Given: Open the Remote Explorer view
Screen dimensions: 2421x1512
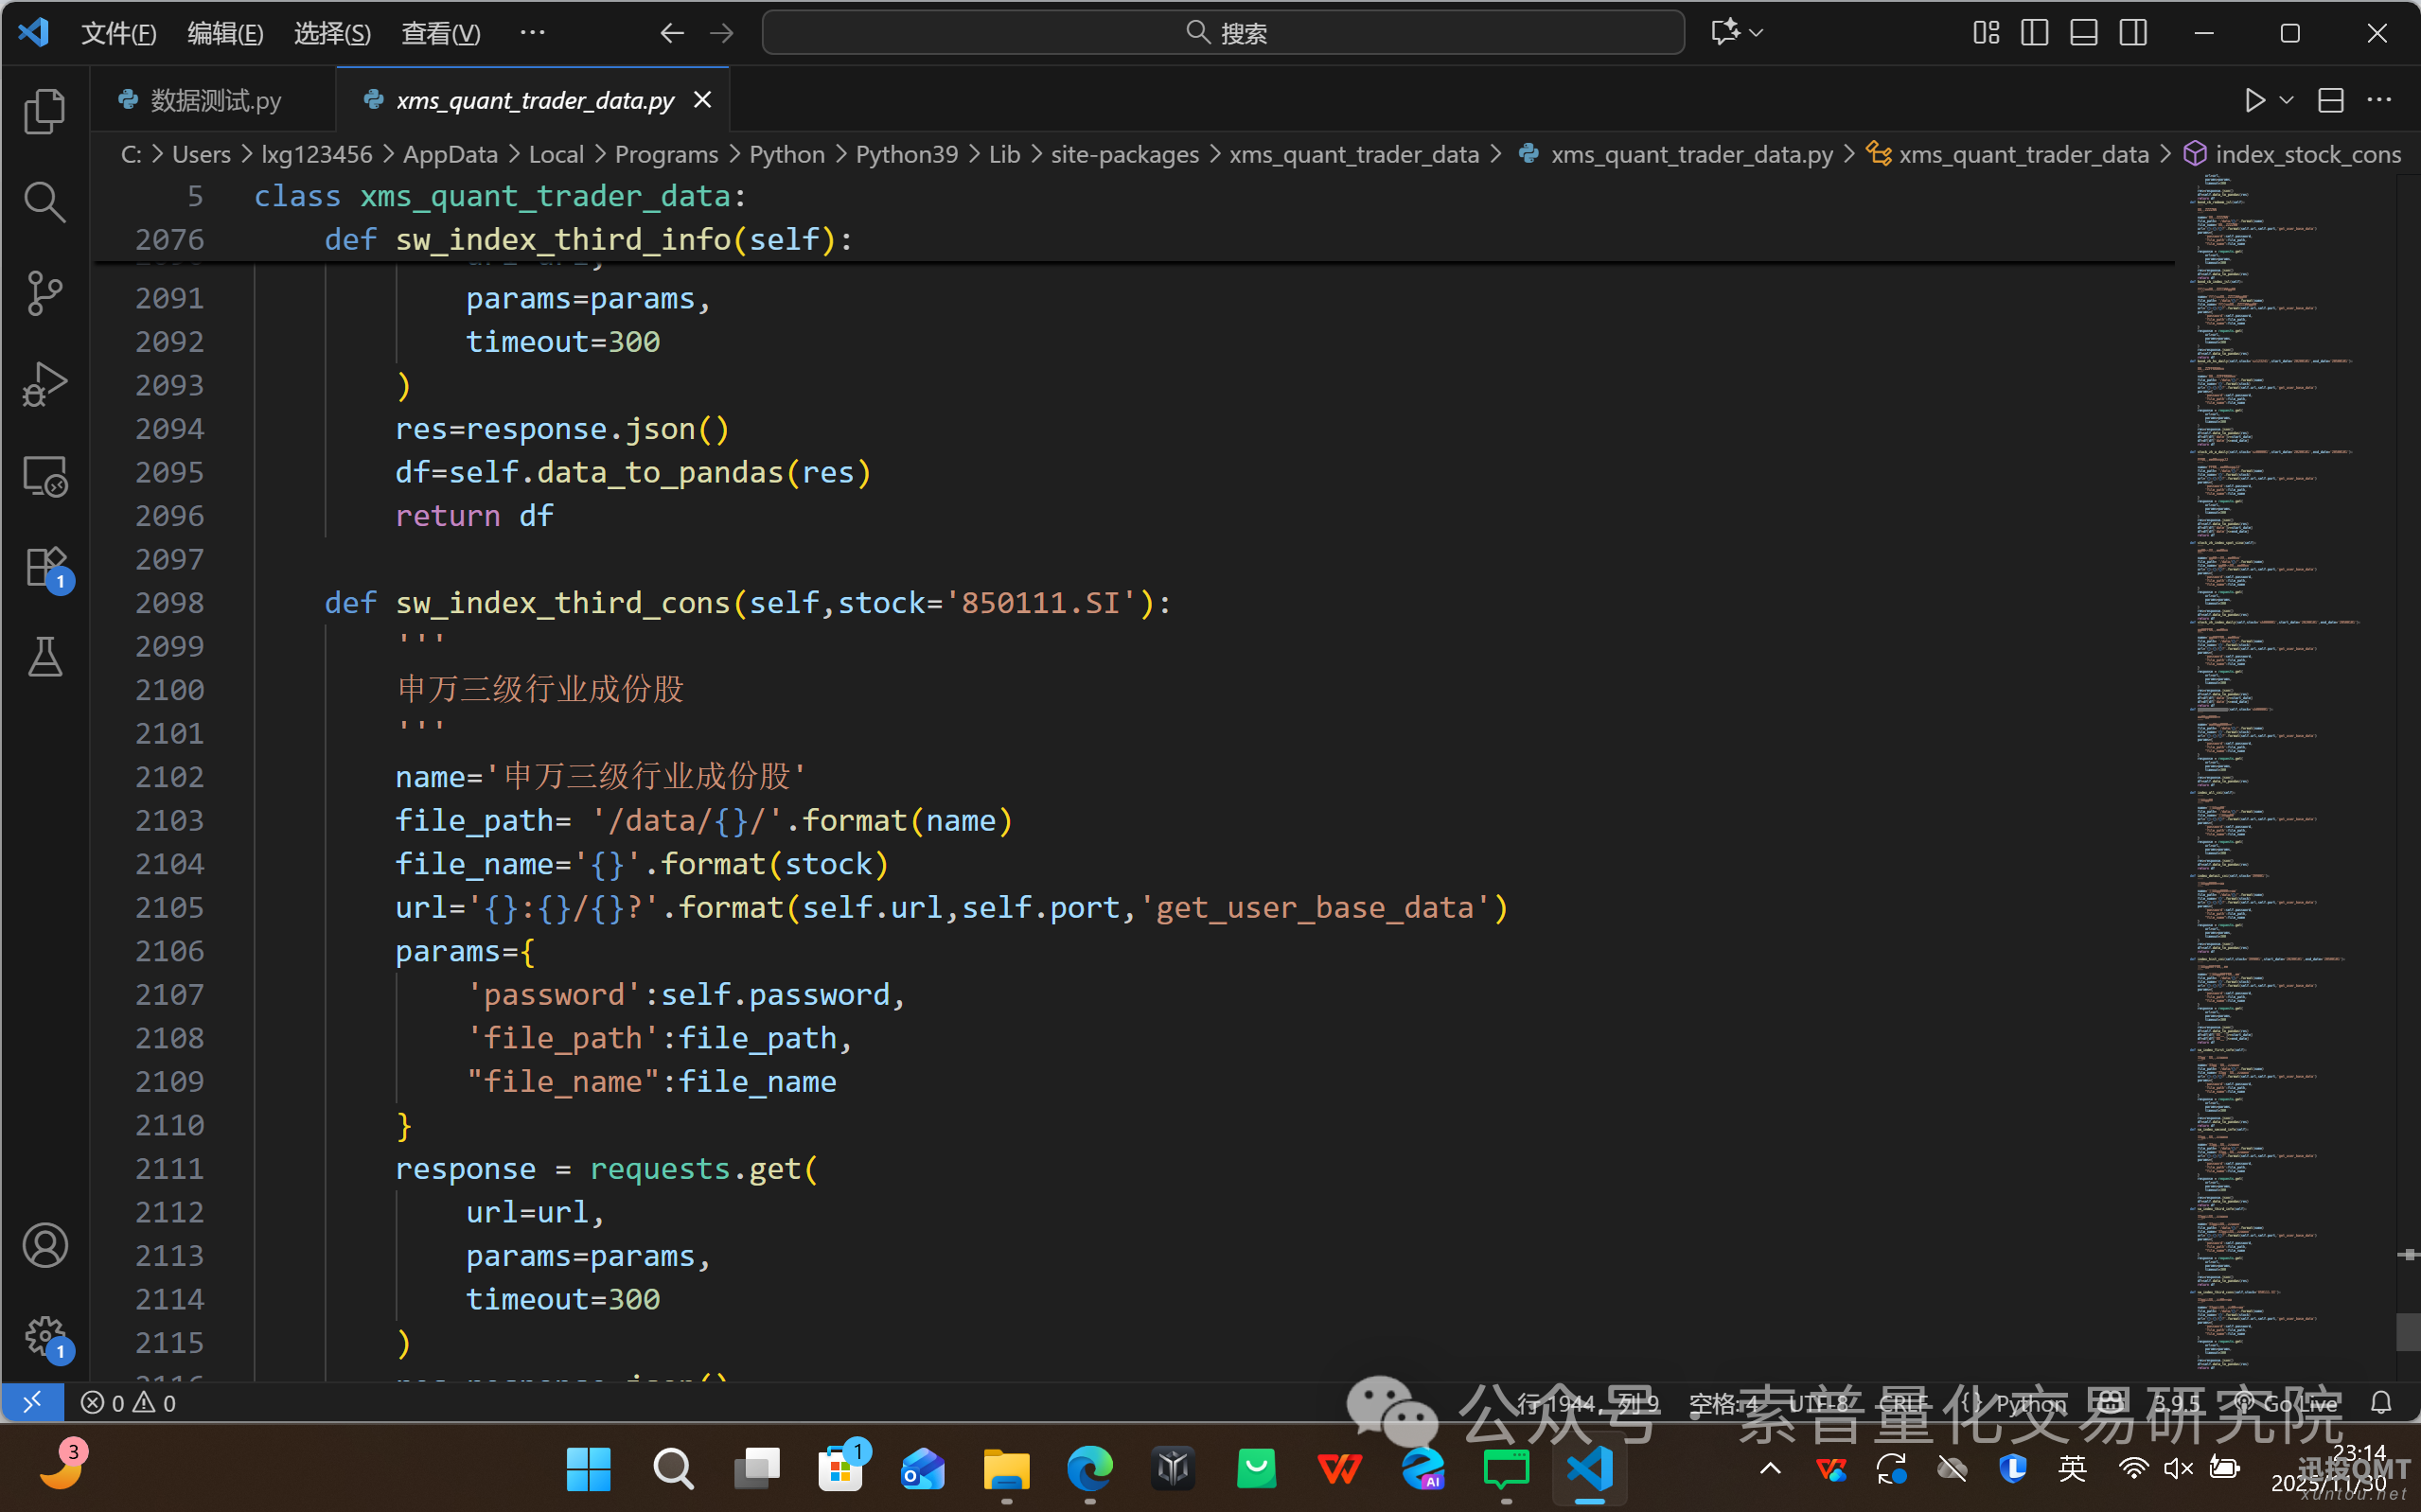Looking at the screenshot, I should (45, 476).
